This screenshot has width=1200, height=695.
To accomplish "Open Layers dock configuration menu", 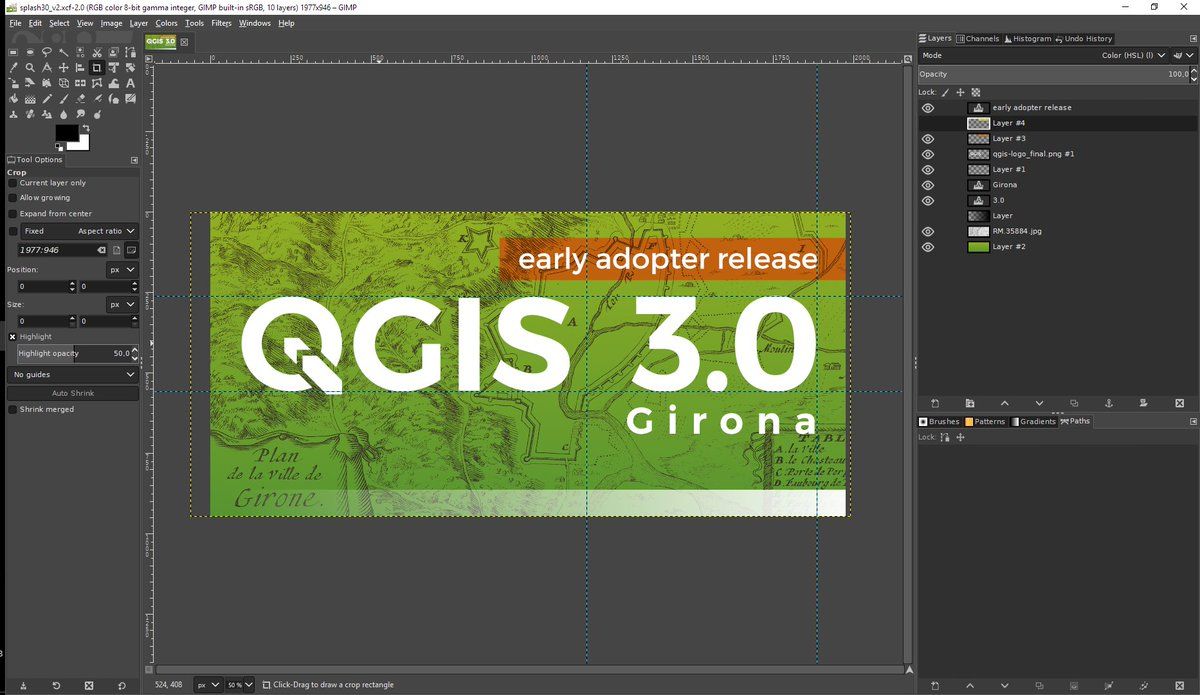I will [x=1193, y=39].
